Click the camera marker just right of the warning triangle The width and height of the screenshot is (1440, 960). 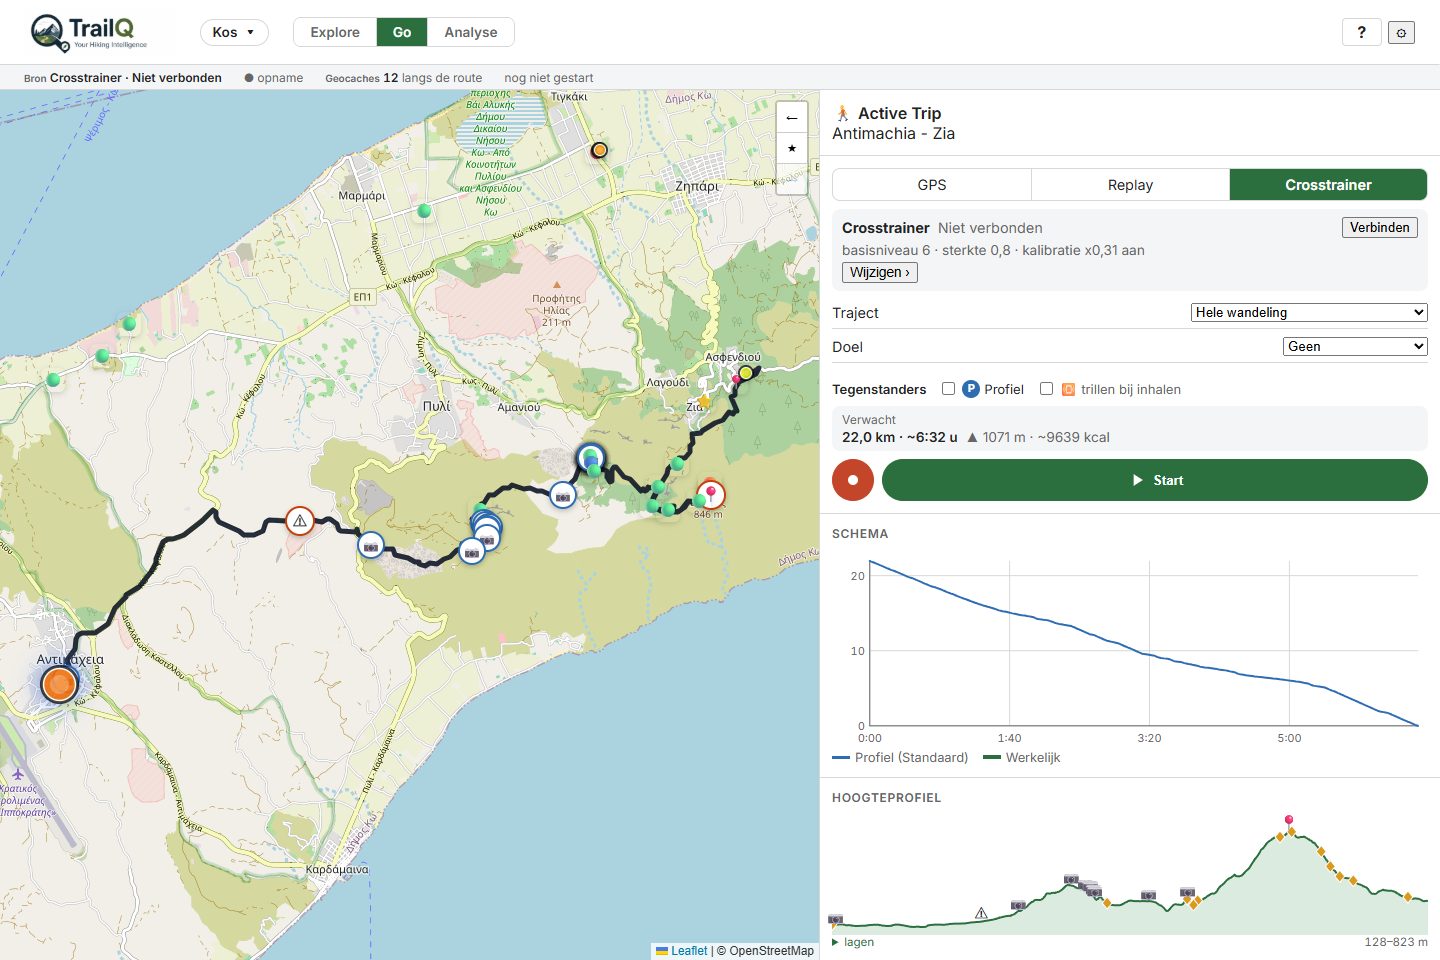[x=371, y=546]
